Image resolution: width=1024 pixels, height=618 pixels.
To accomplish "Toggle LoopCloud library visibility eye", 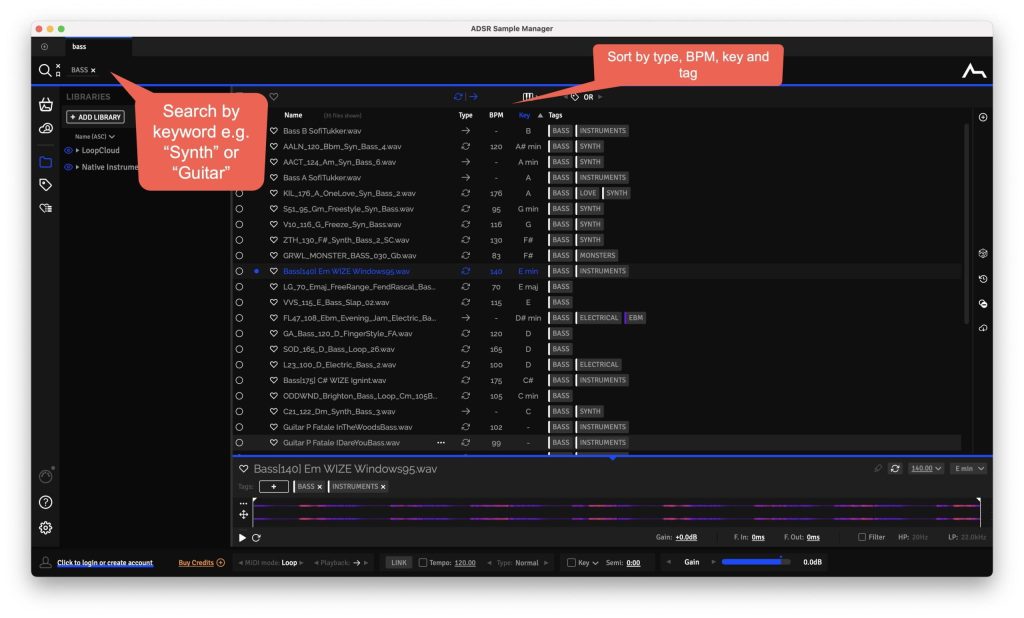I will pyautogui.click(x=69, y=151).
